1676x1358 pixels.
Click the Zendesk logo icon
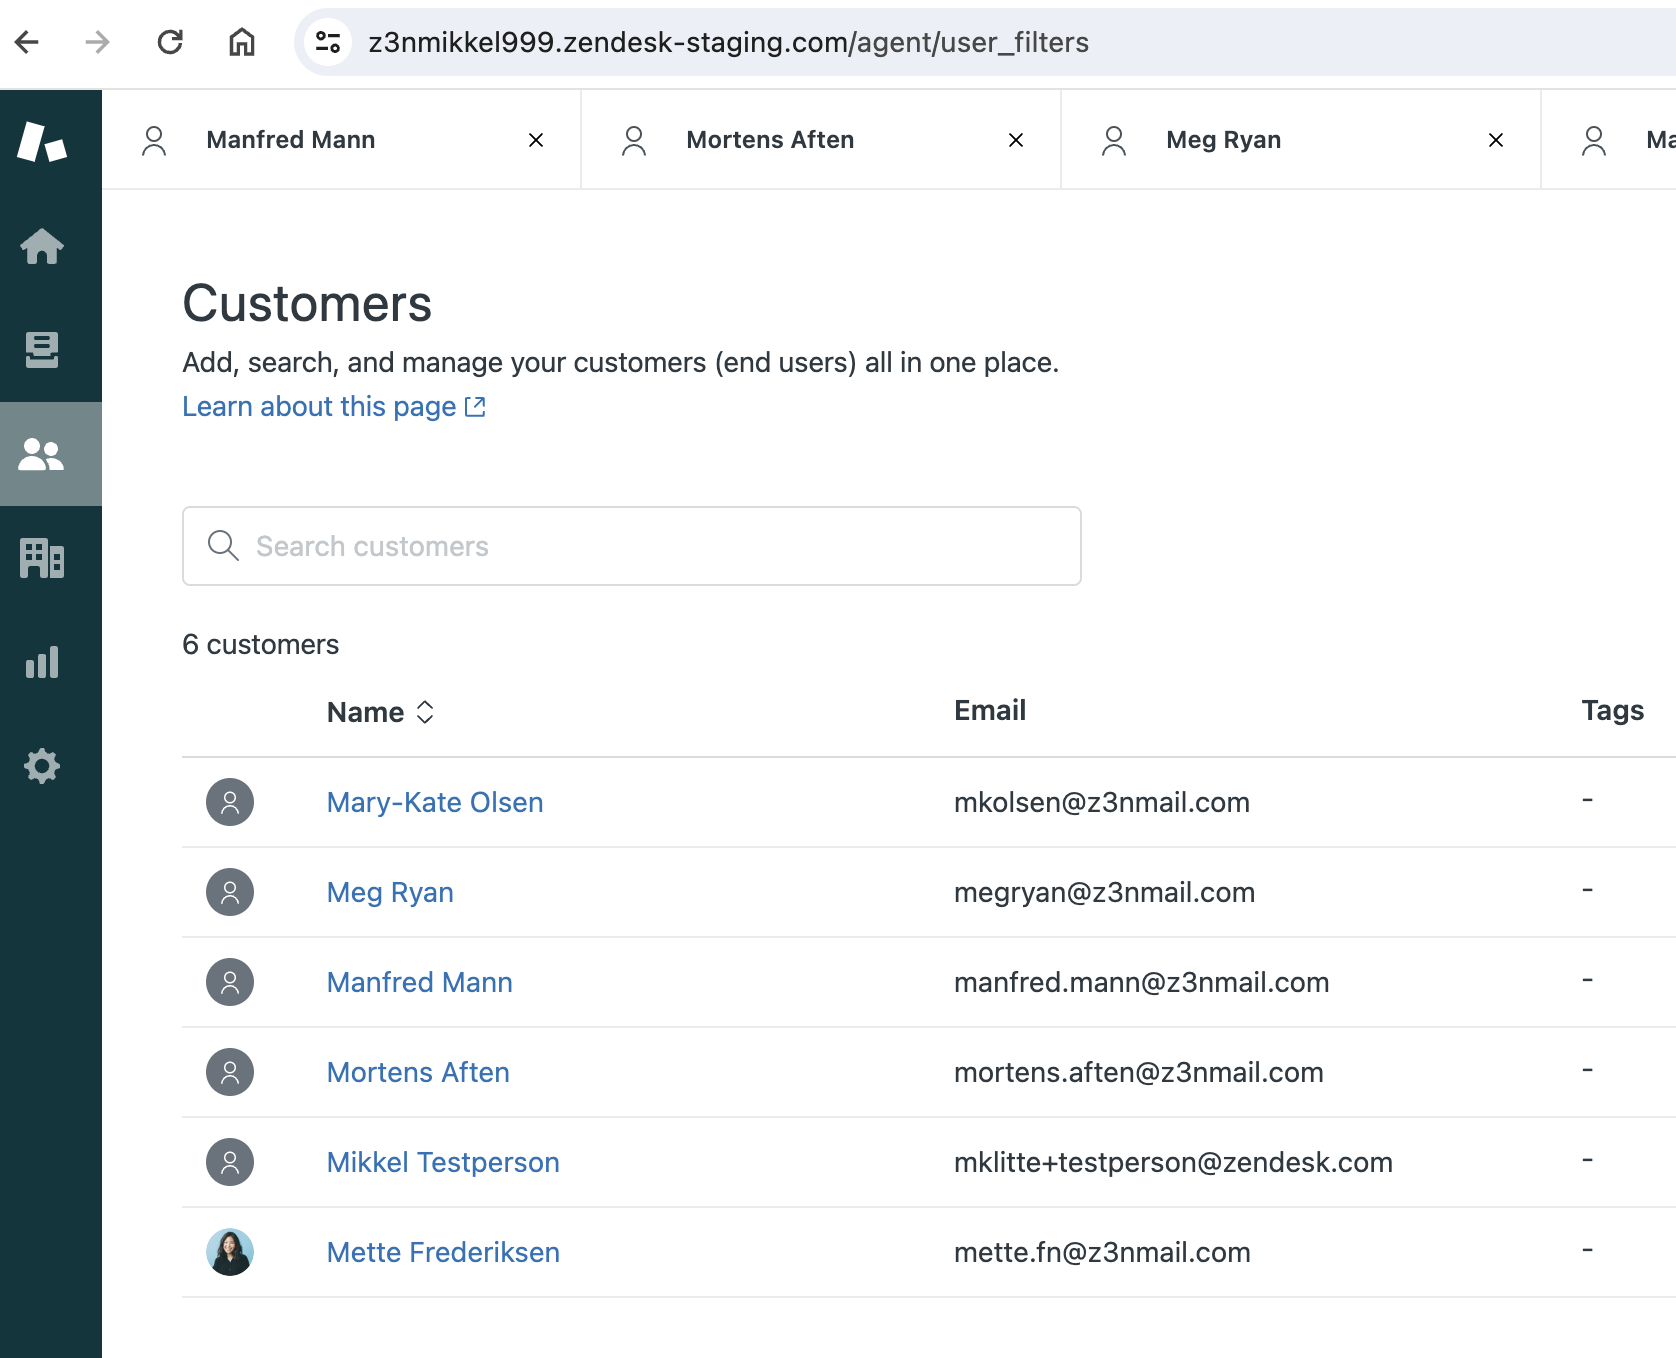[x=42, y=141]
